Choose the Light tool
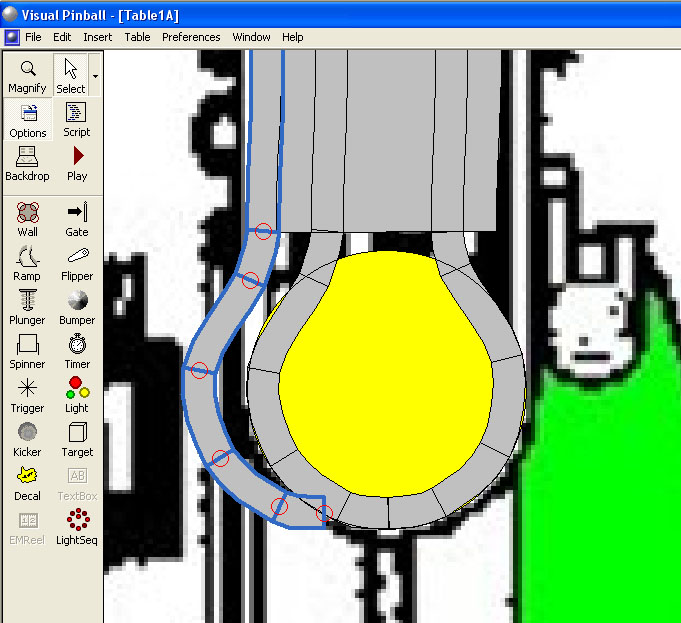Image resolution: width=681 pixels, height=623 pixels. coord(77,395)
